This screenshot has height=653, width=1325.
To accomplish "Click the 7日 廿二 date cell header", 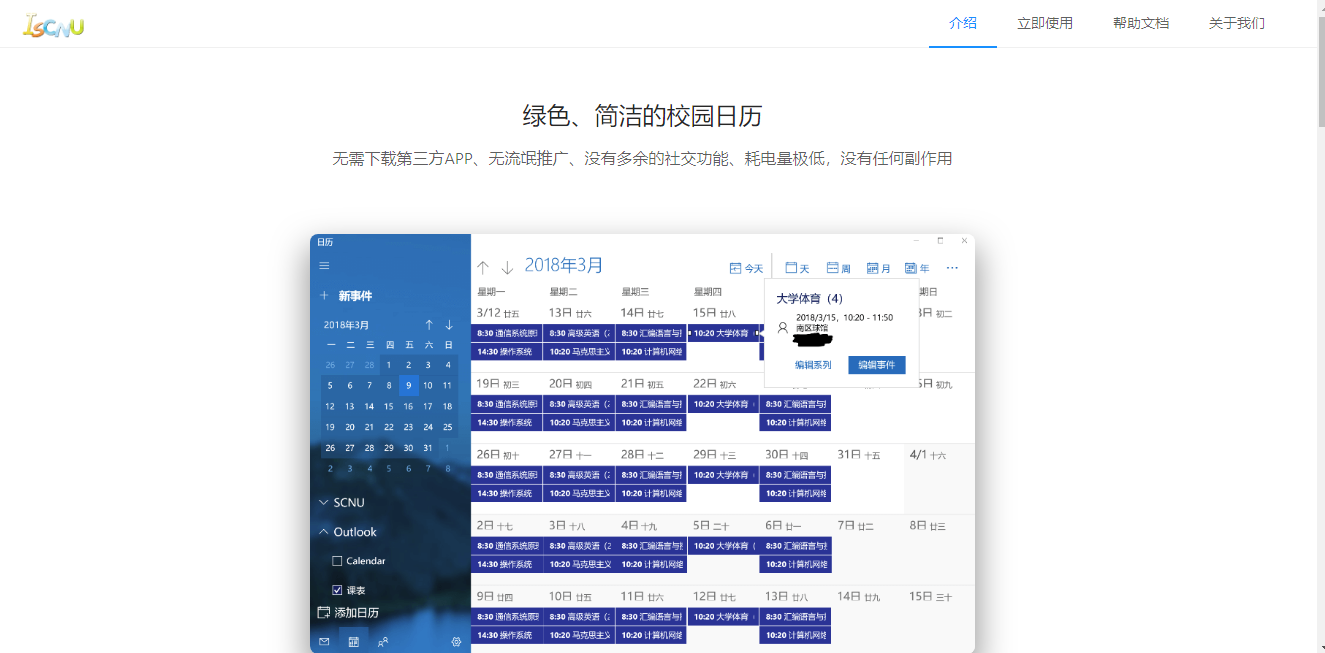I will [856, 525].
